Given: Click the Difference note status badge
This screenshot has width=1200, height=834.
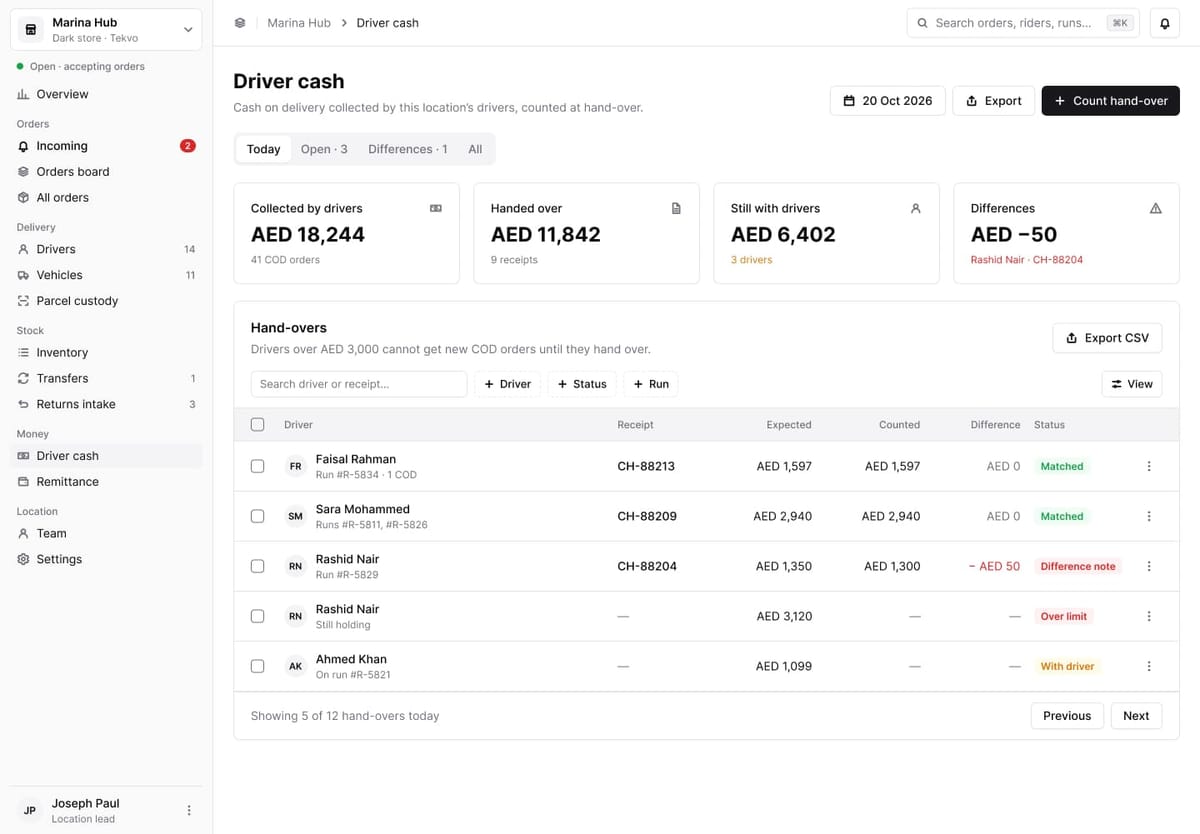Looking at the screenshot, I should click(1078, 566).
